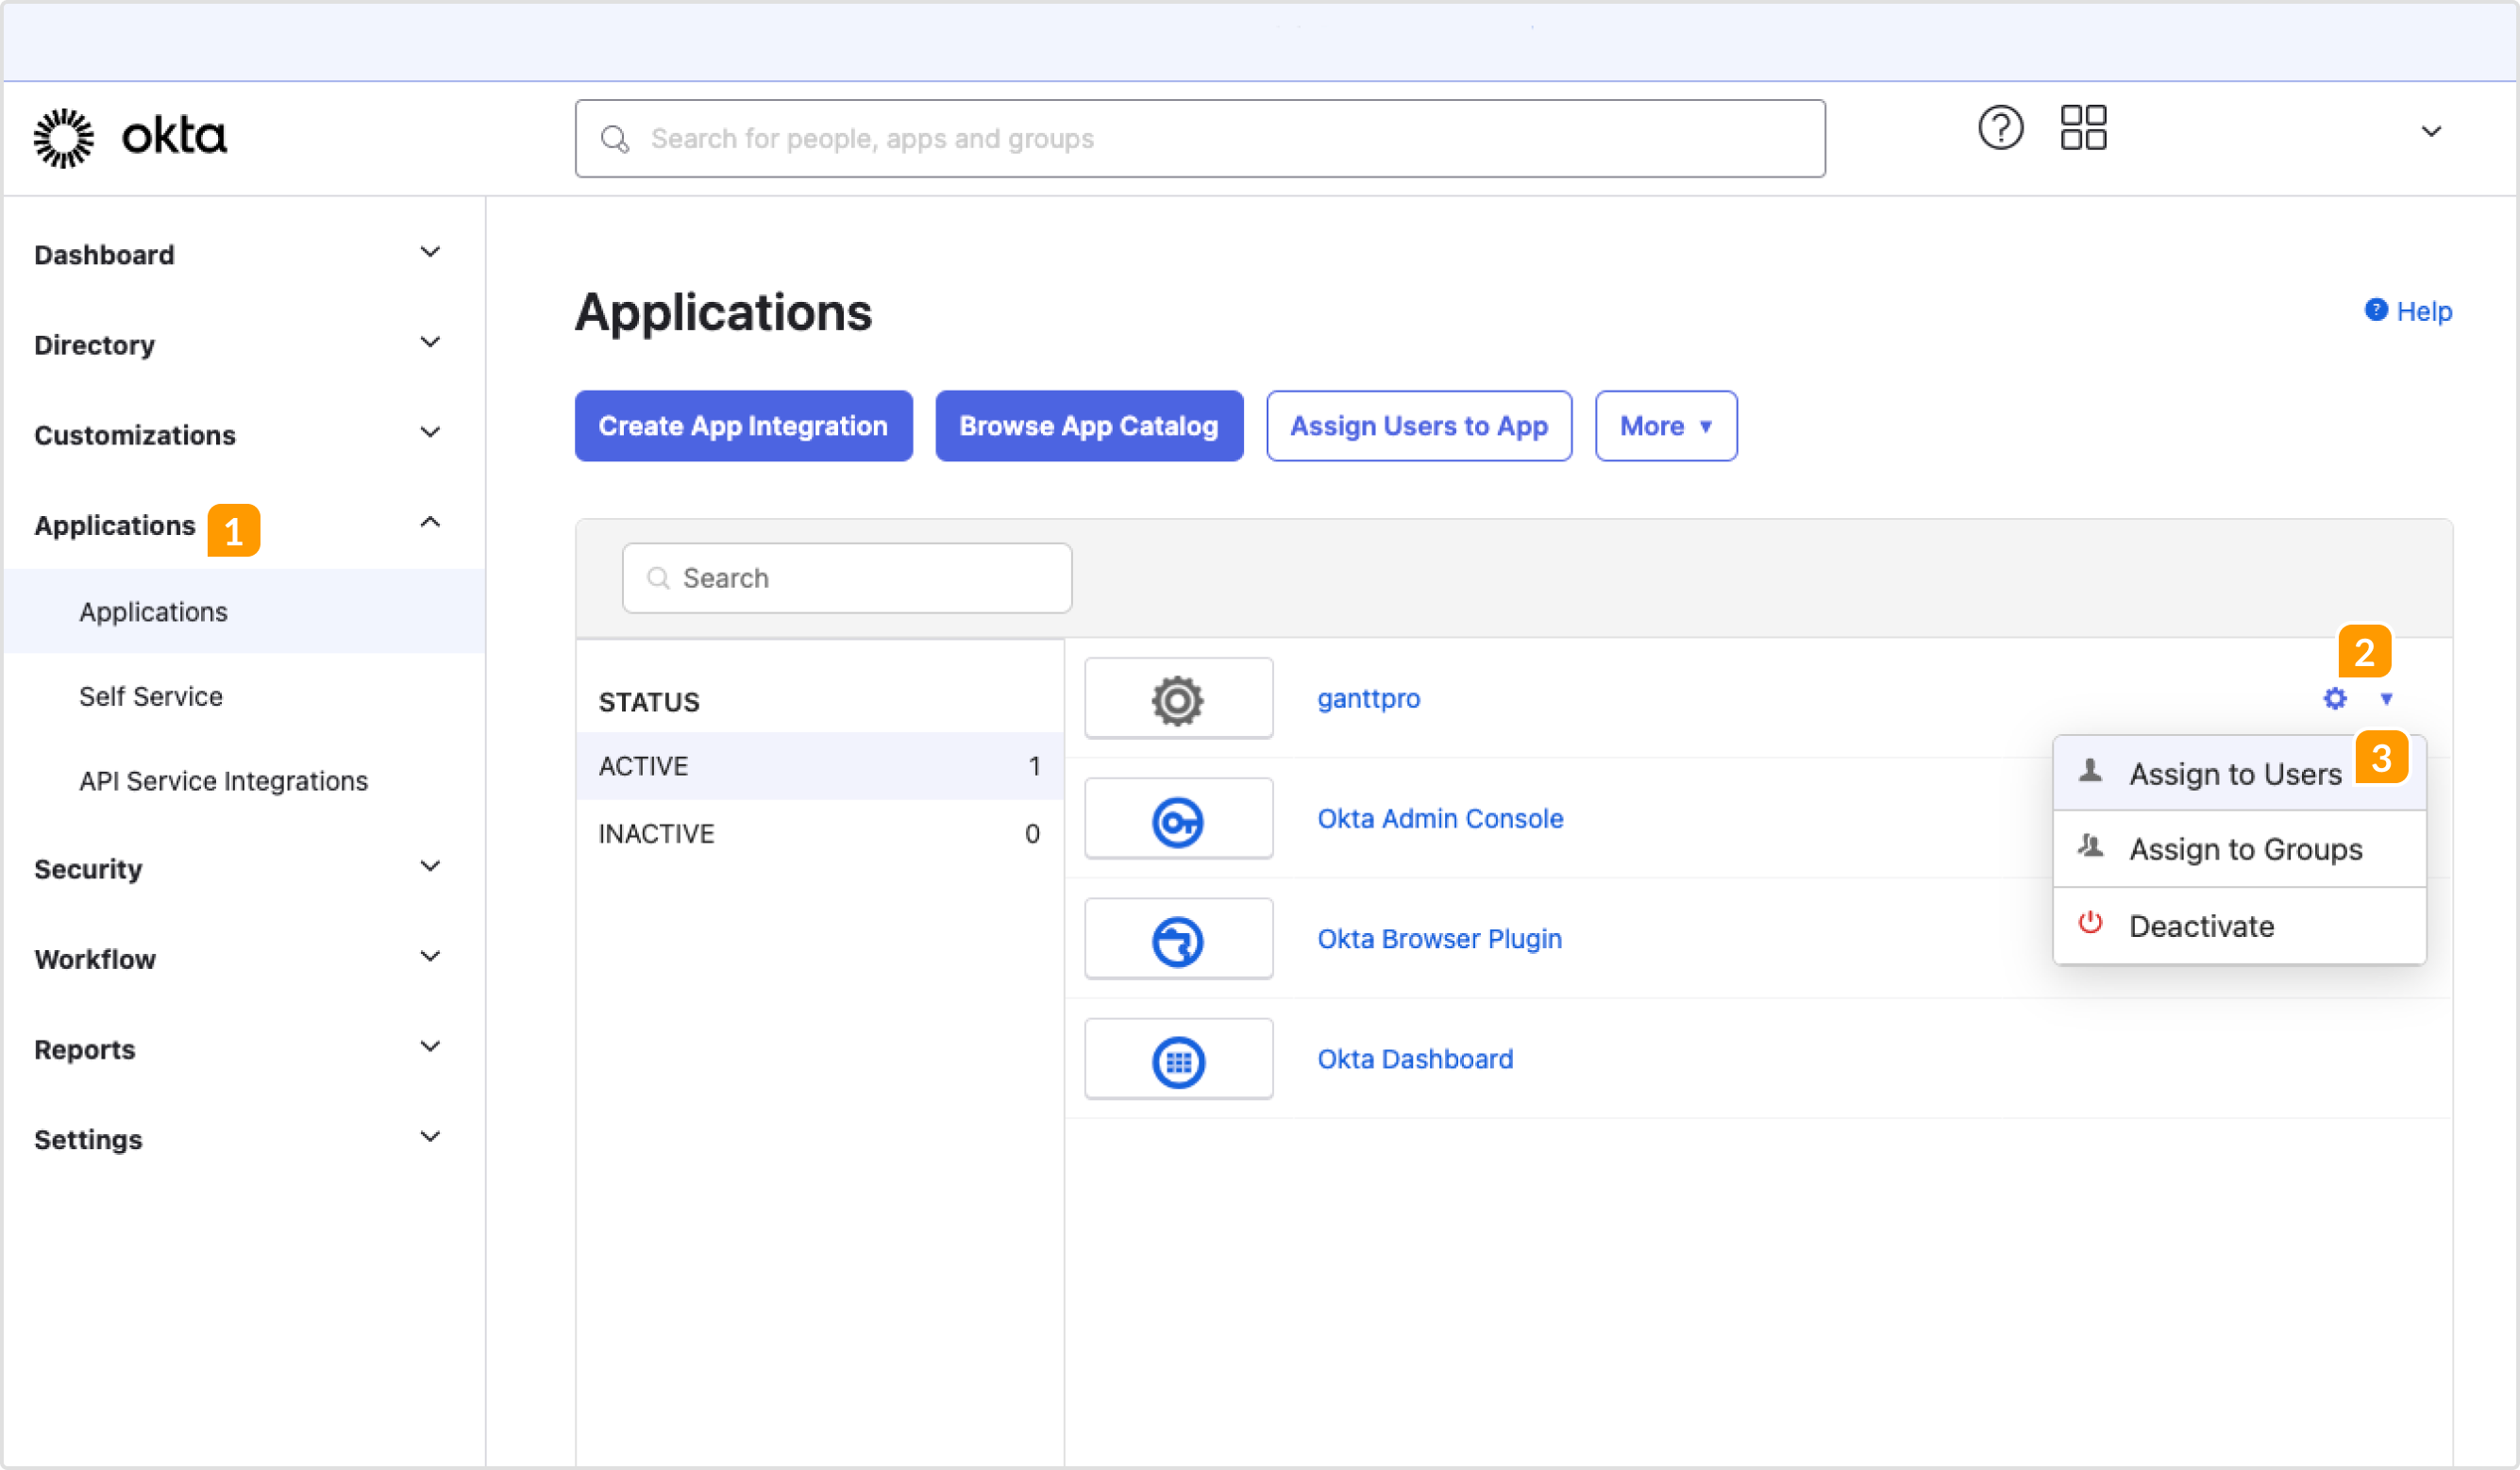2520x1470 pixels.
Task: Click the group icon beside Assign to Groups
Action: [x=2090, y=847]
